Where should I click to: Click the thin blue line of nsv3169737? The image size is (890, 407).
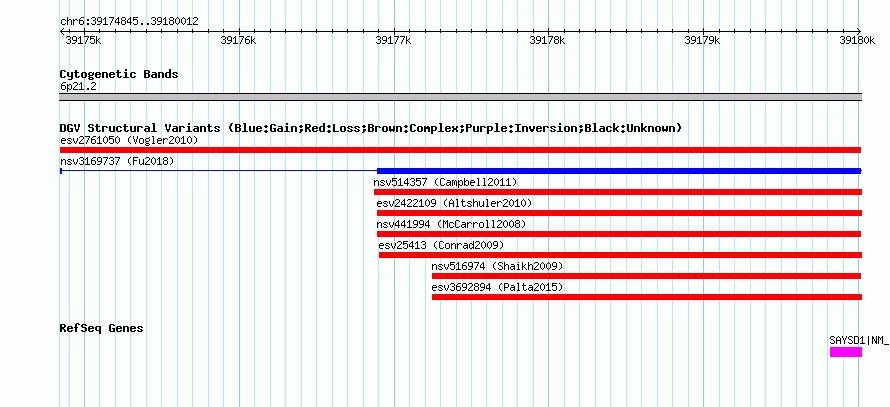219,171
